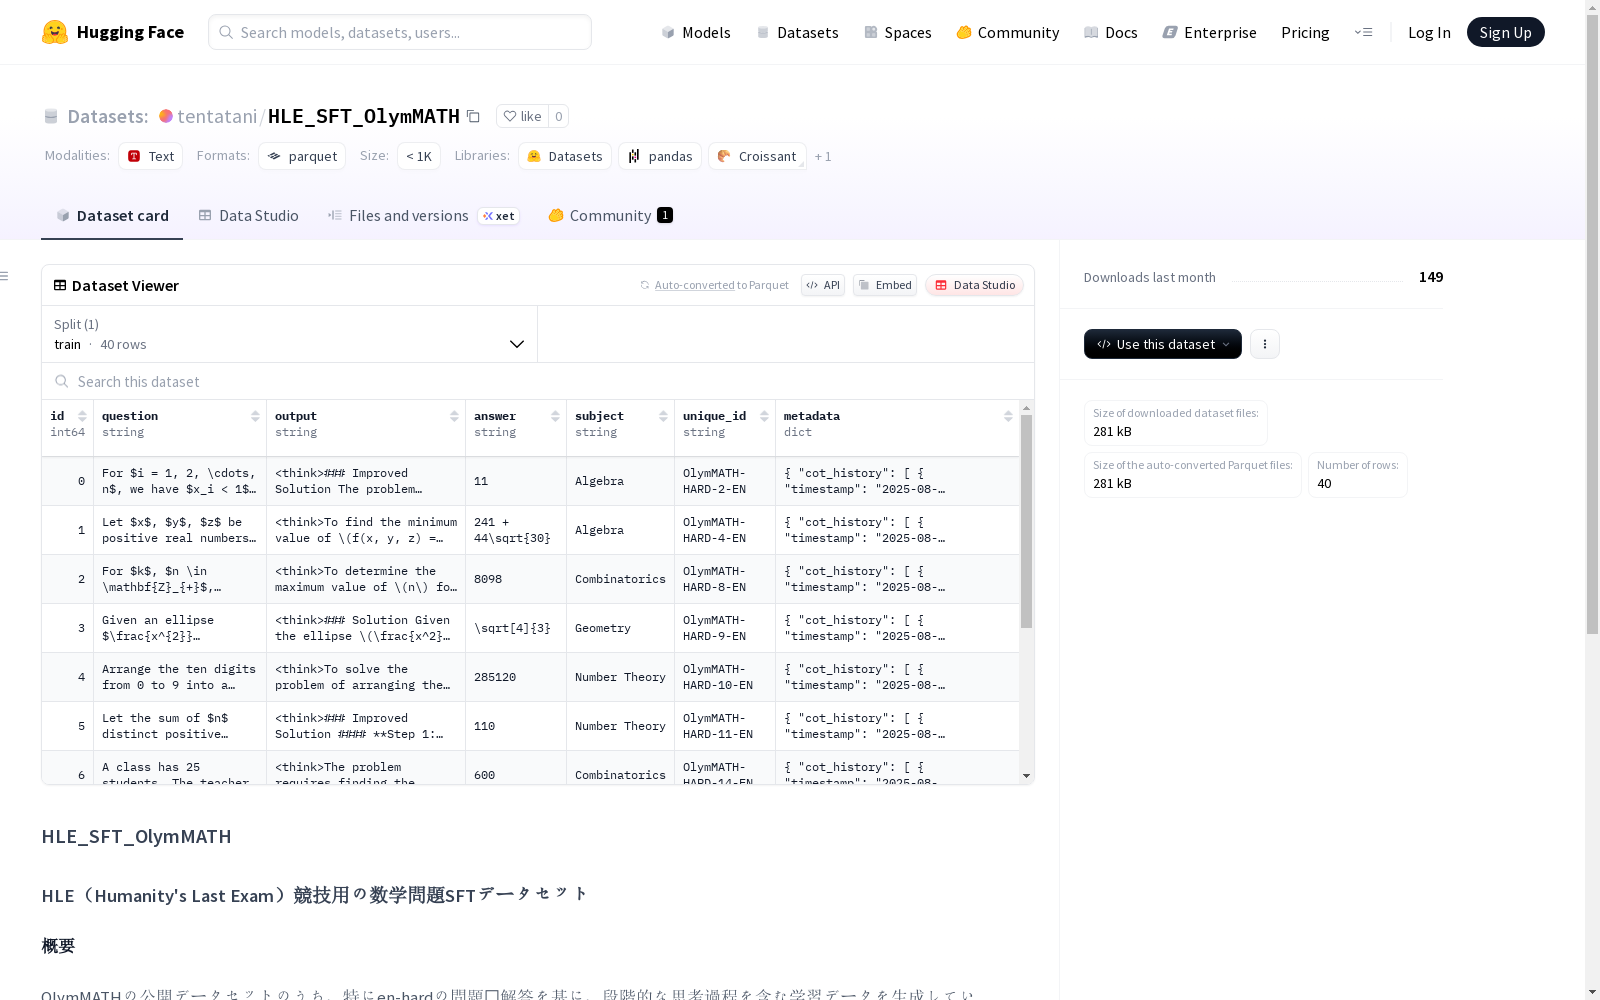Viewport: 1600px width, 1000px height.
Task: Switch to the Data Studio tab
Action: (248, 216)
